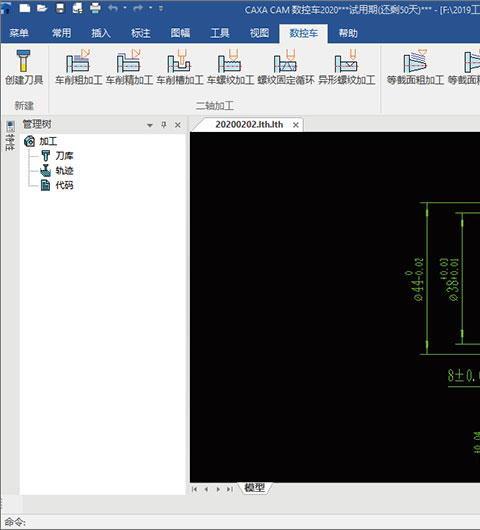Screen dimensions: 480x530
Task: Click the New file icon in quick access toolbar
Action: [25, 8]
